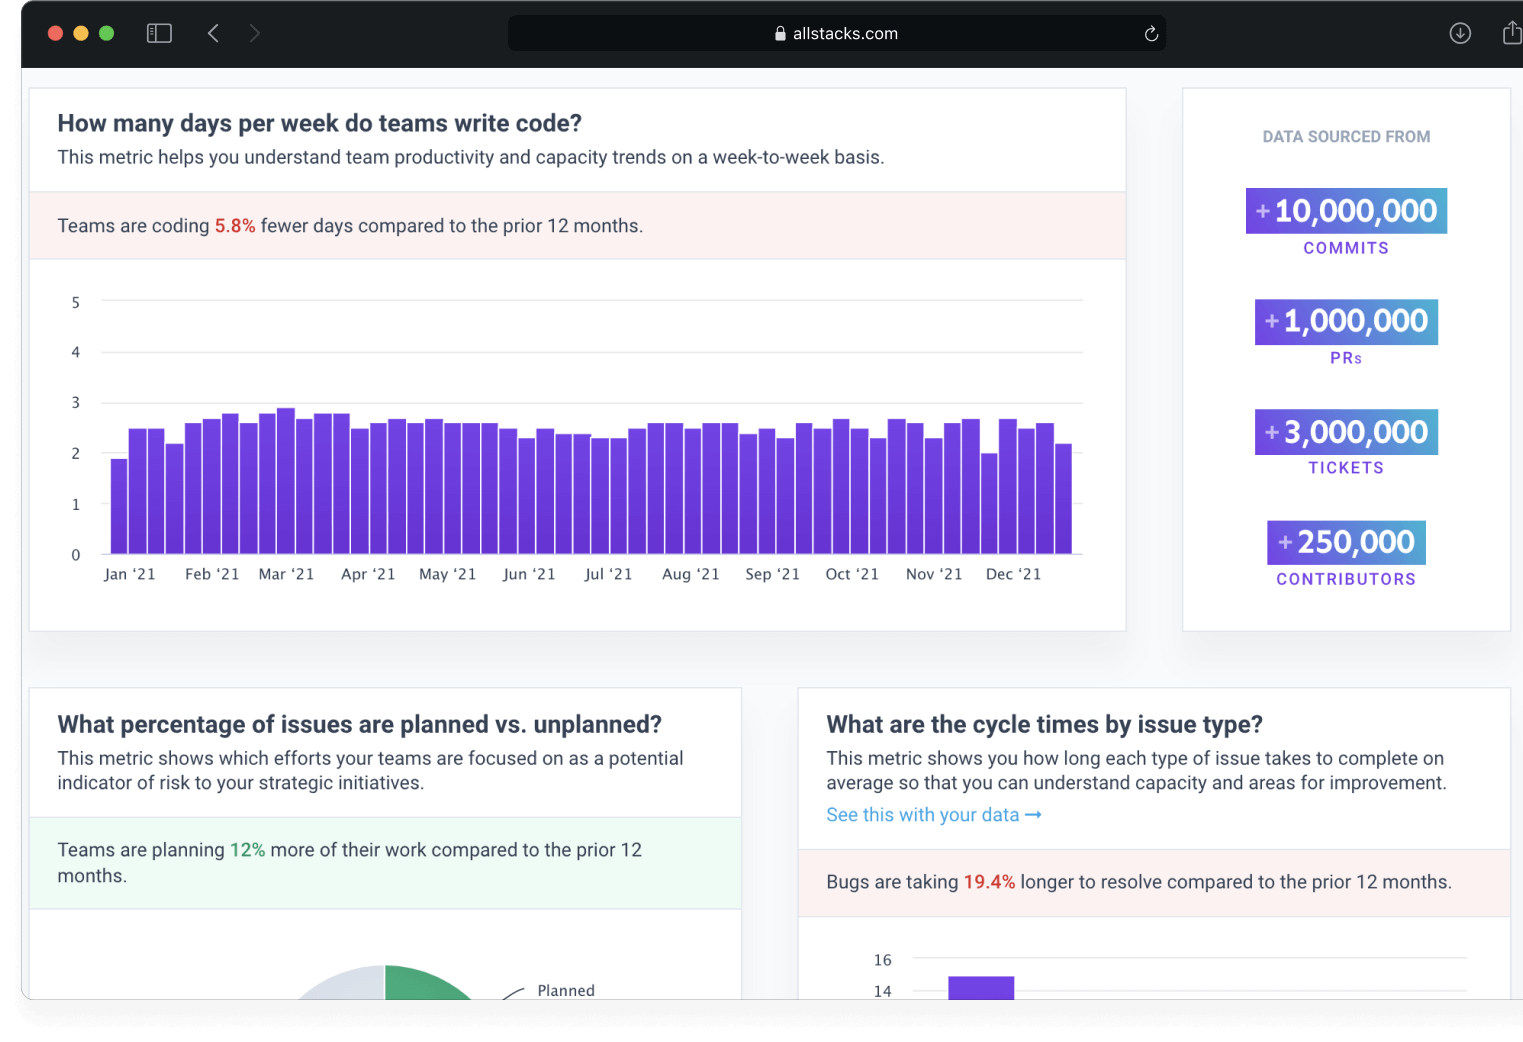Click the Dec '21 axis label
Screen dimensions: 1523x1042
tap(1013, 573)
